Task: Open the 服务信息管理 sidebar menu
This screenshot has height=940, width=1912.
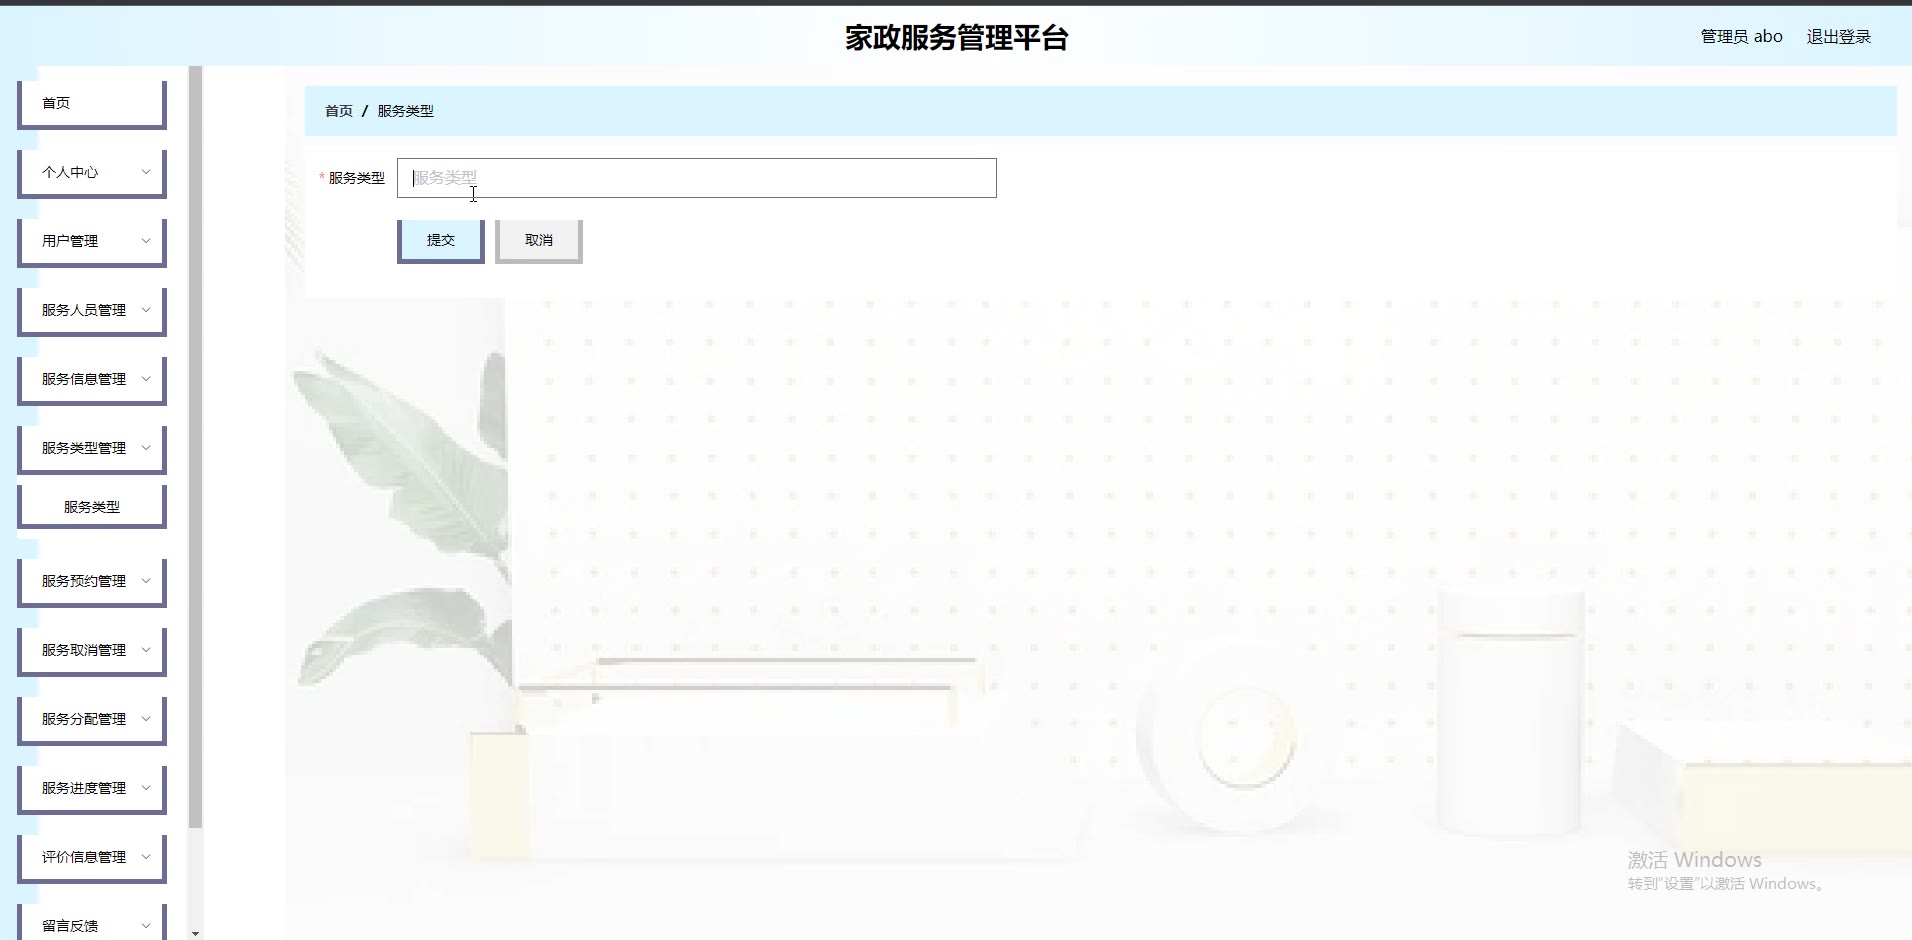Action: (92, 380)
